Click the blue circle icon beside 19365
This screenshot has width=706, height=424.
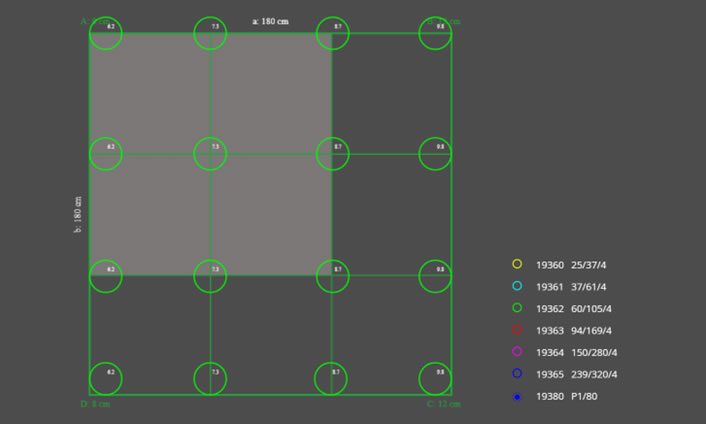click(517, 373)
